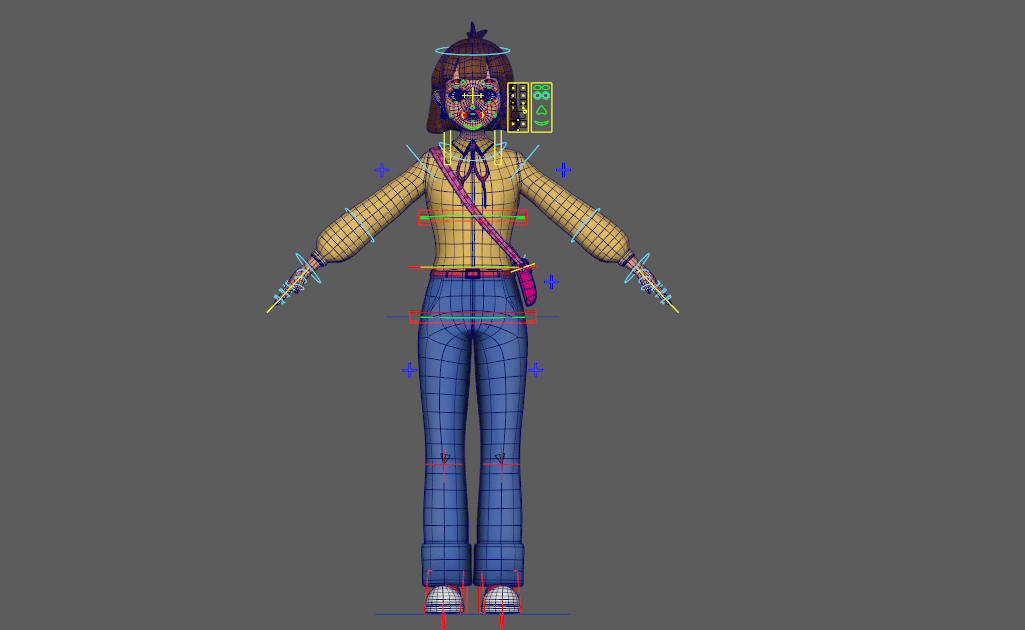Select the red knee cross on screen-right leg
The width and height of the screenshot is (1025, 630).
(x=501, y=464)
